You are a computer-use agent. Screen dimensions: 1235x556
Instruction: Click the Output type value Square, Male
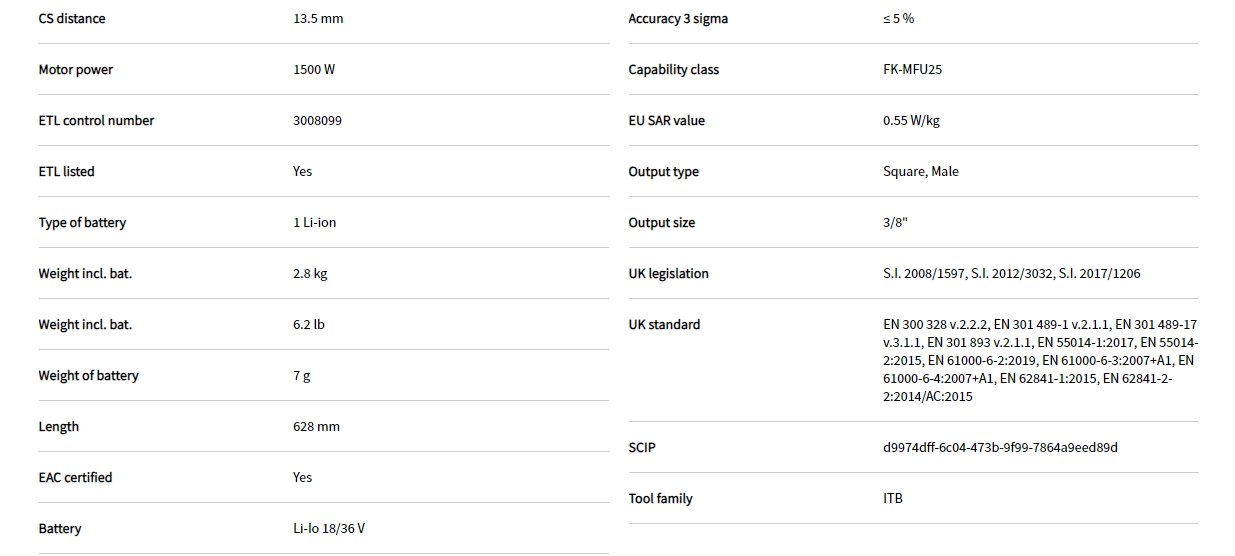pos(920,172)
